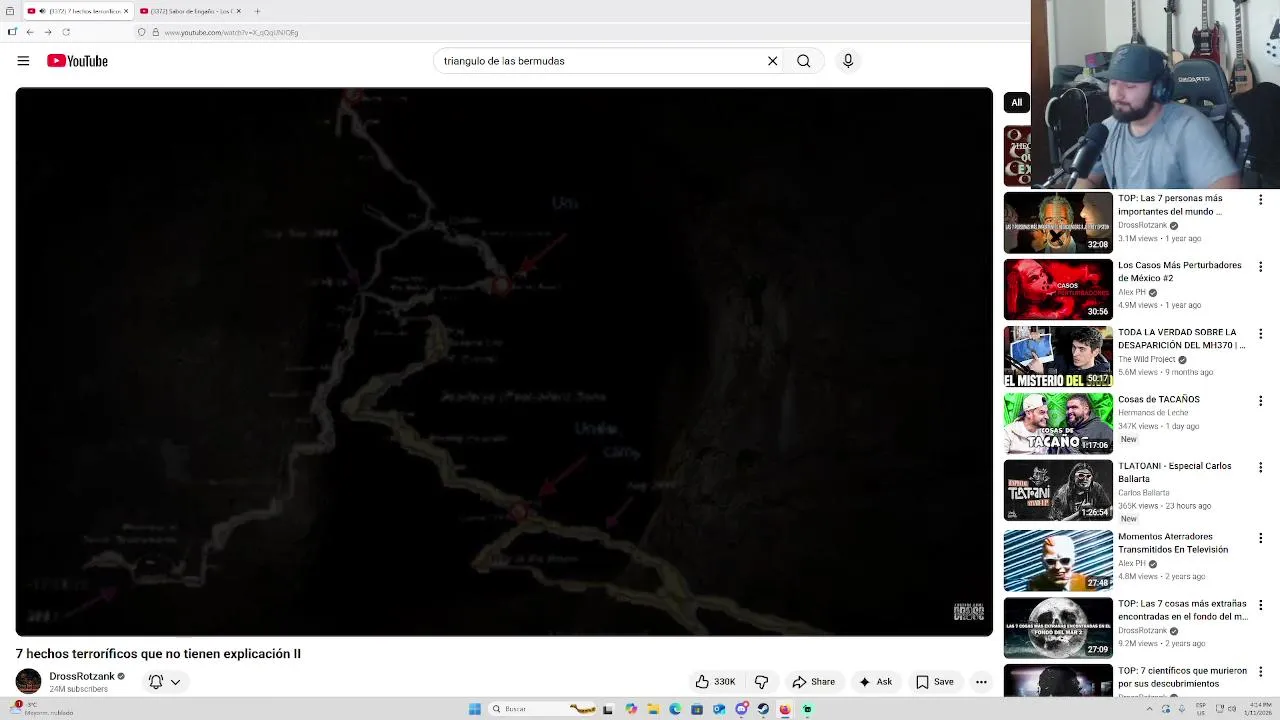This screenshot has width=1280, height=720.
Task: Play the MH370 desaparición video thumbnail
Action: [x=1058, y=356]
